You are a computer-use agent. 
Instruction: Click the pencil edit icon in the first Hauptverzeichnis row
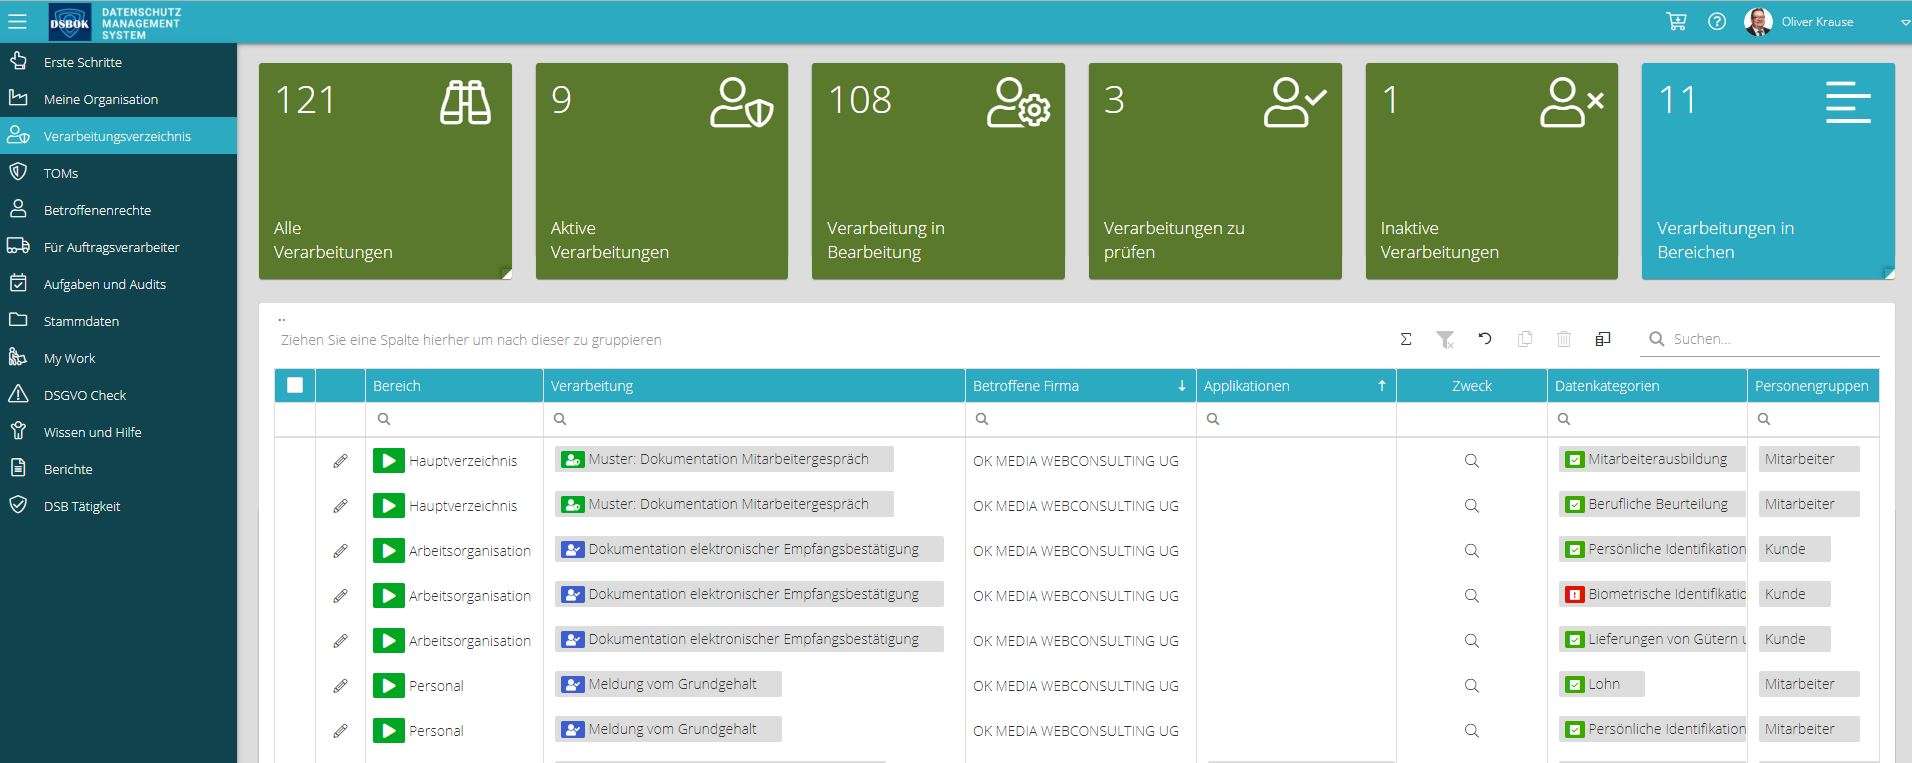pos(340,461)
